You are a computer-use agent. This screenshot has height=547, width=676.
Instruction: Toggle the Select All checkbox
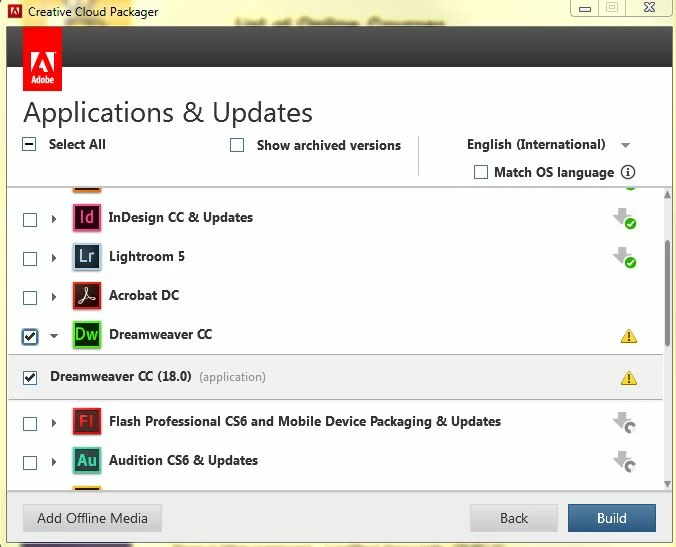point(29,144)
